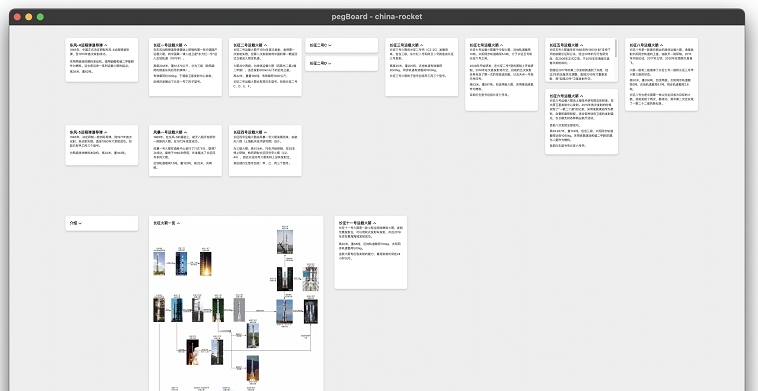Click the scrollbar inside 长征五号运载火箭 card

(616, 48)
